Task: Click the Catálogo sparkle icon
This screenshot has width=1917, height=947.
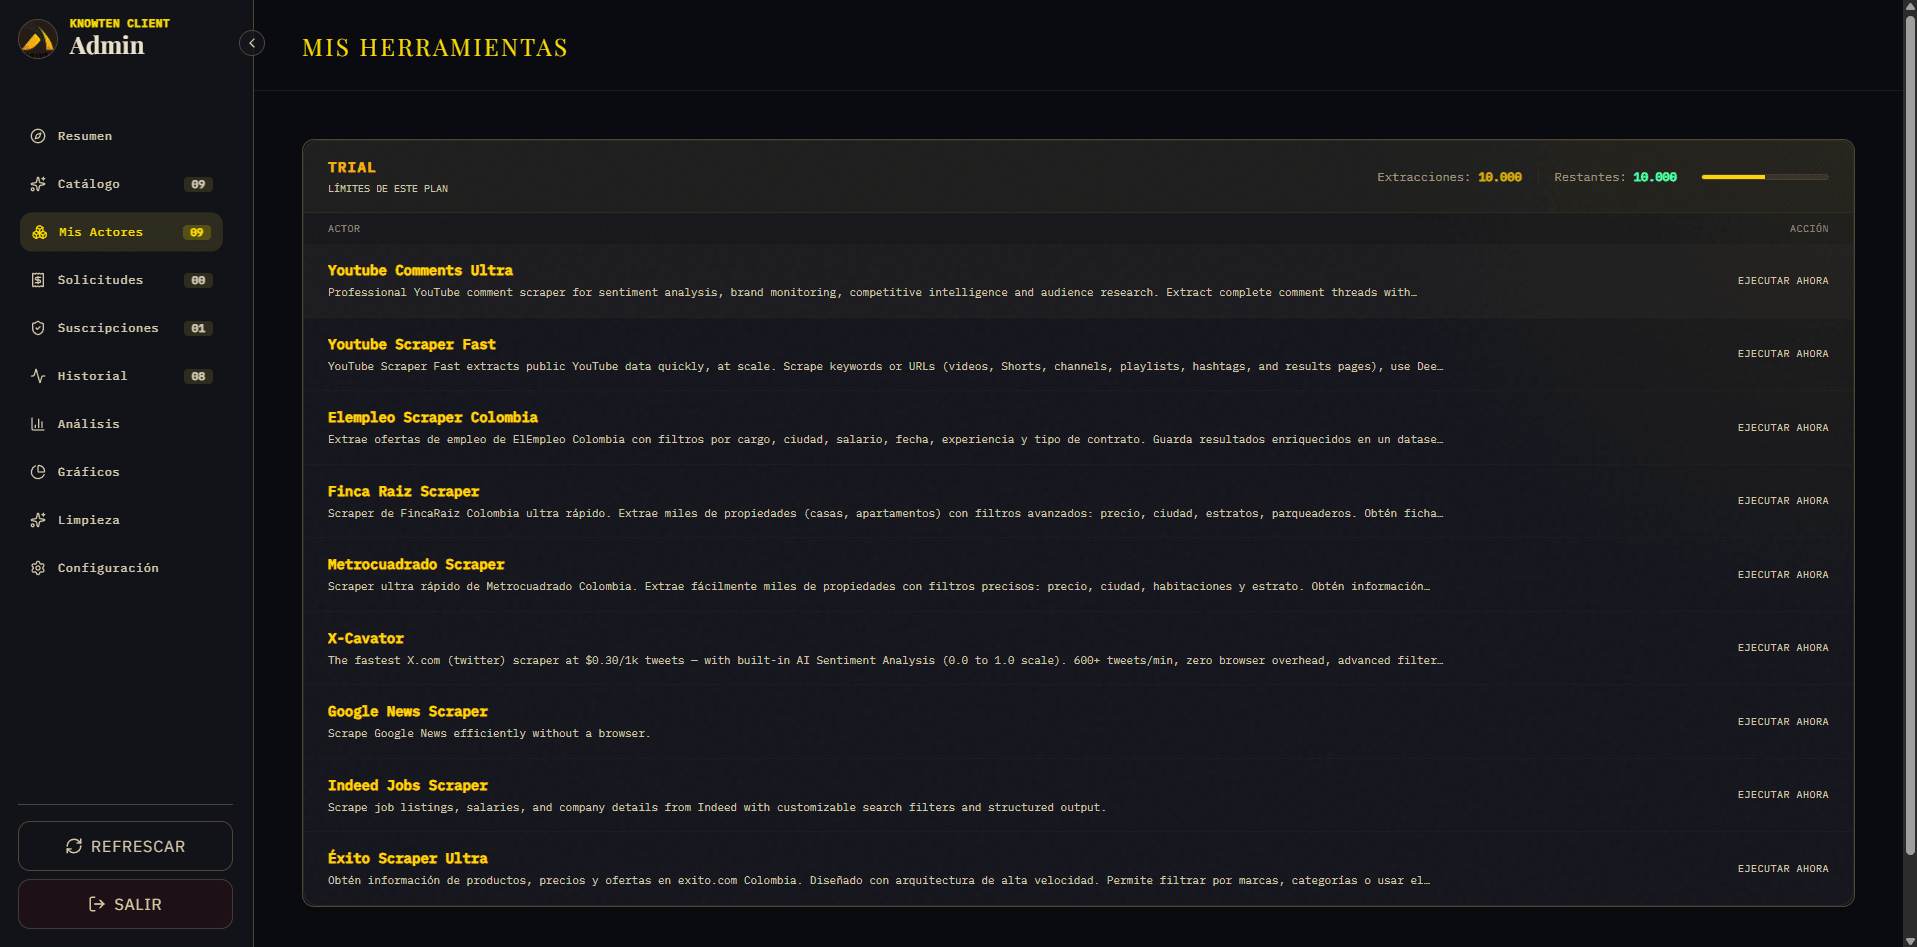Action: coord(38,184)
